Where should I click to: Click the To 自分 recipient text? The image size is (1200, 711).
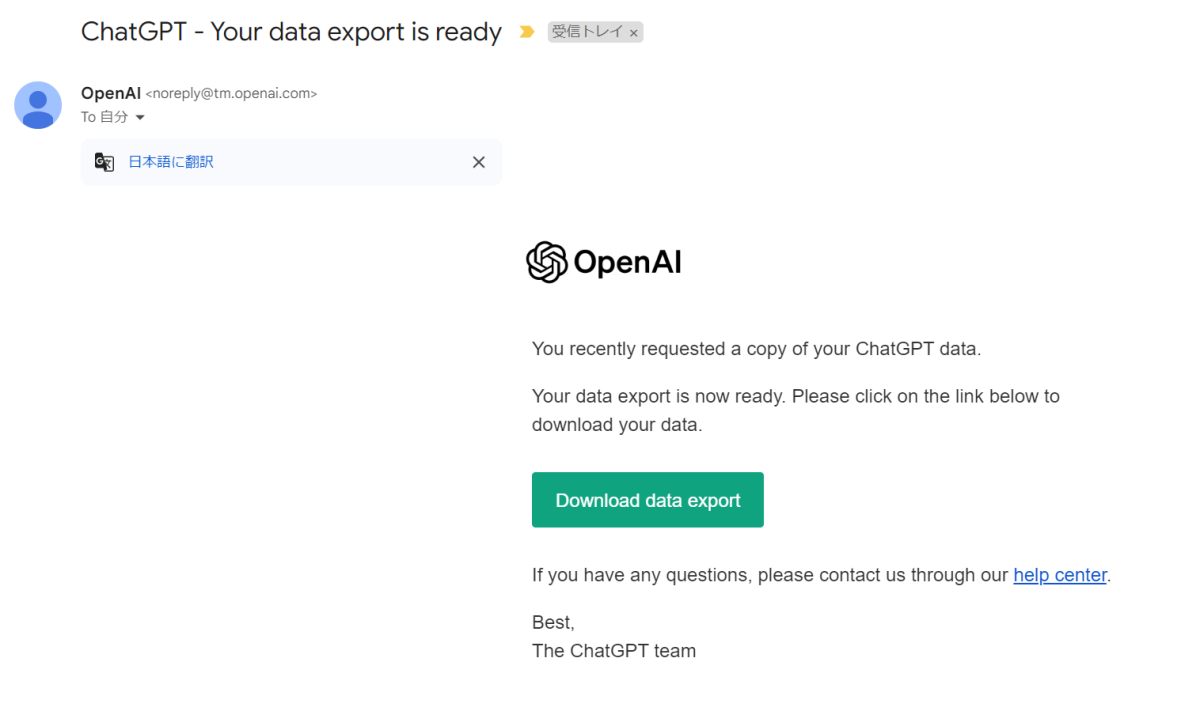pos(105,117)
